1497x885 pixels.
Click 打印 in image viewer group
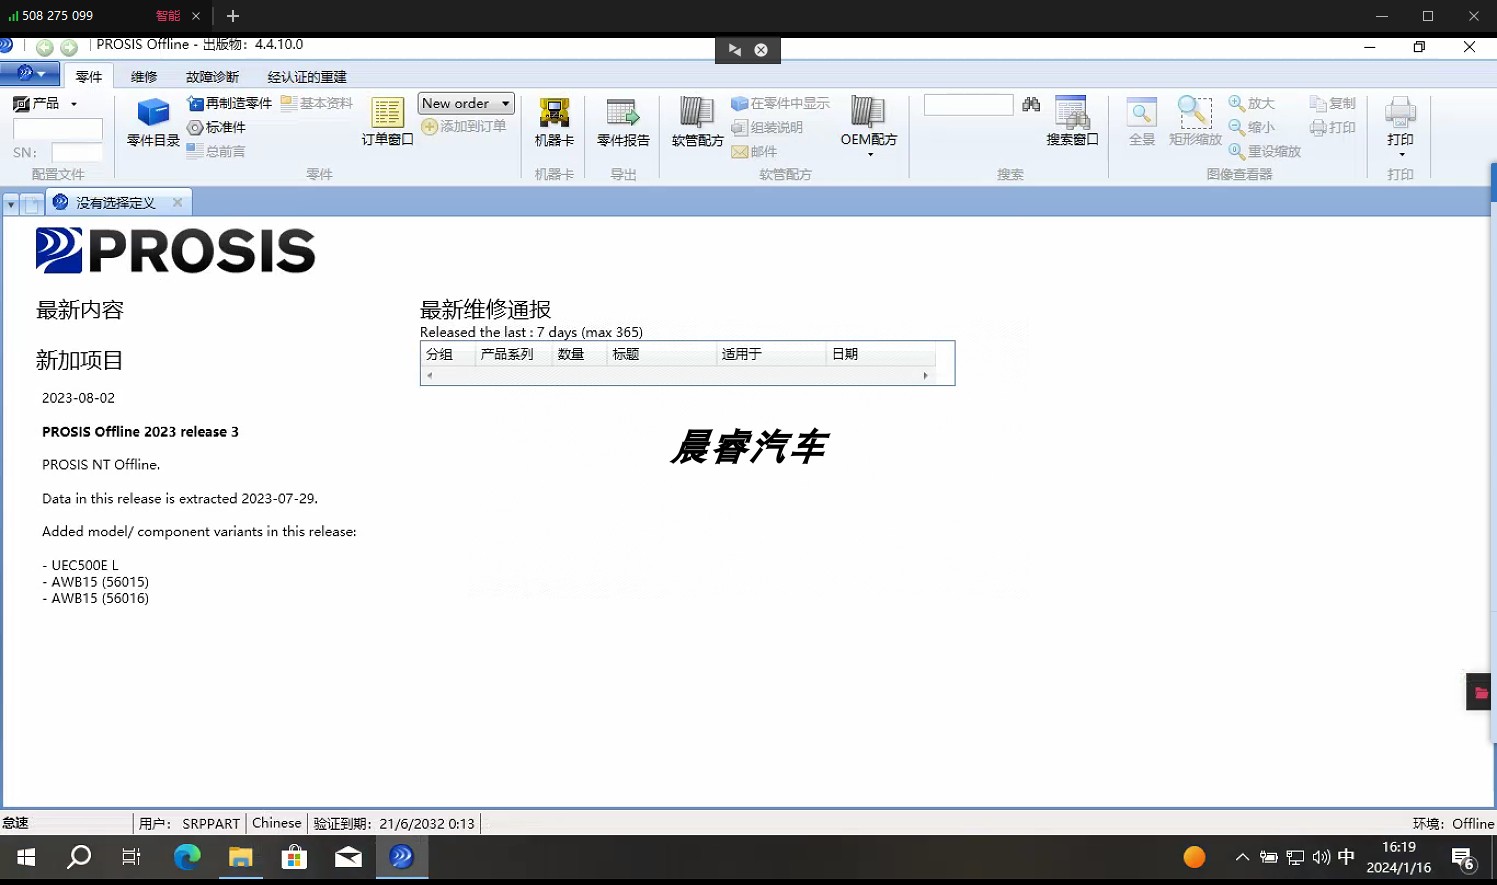(1333, 127)
